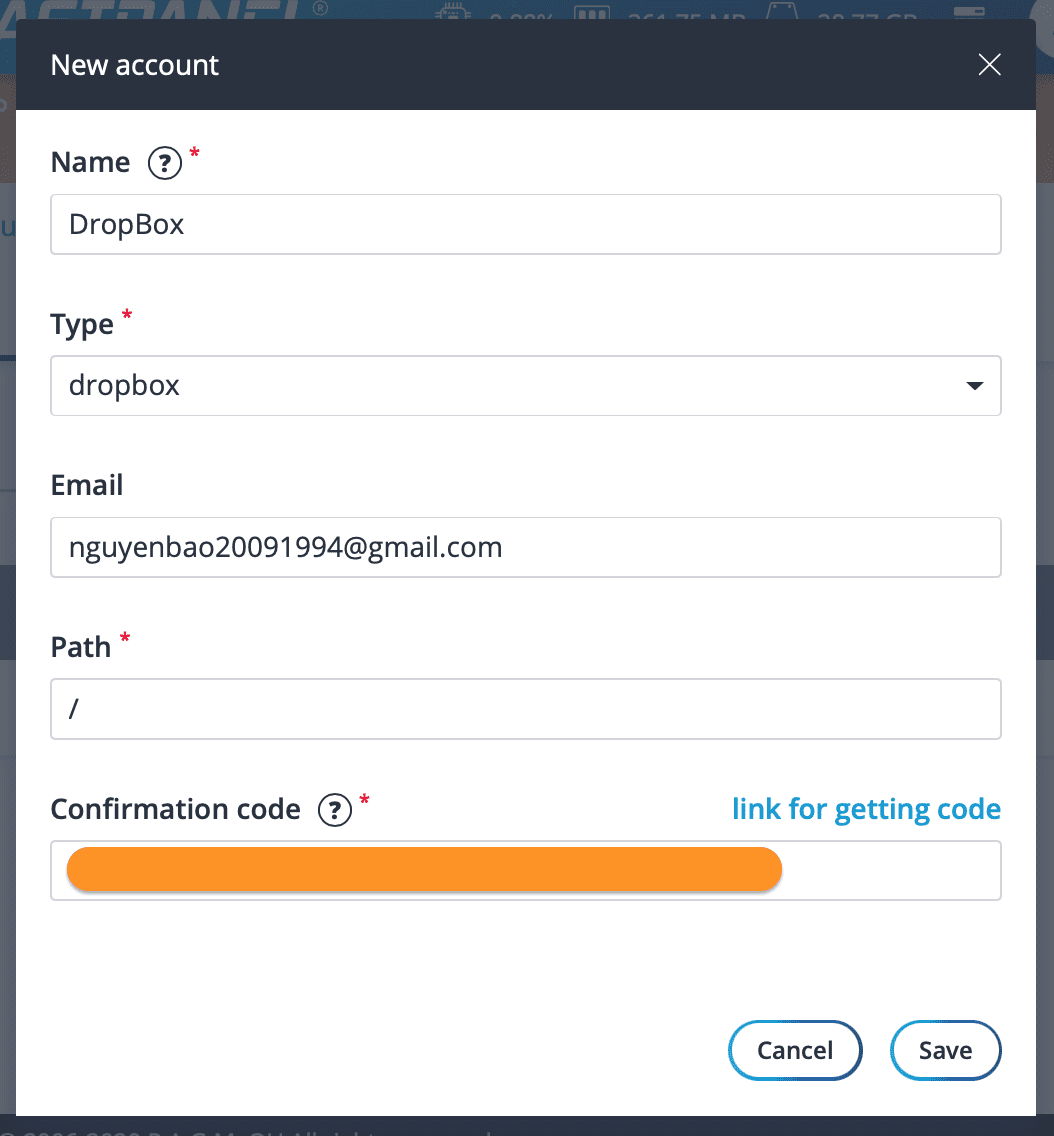This screenshot has width=1054, height=1136.
Task: Click the Email field with the gmail address
Action: click(526, 547)
